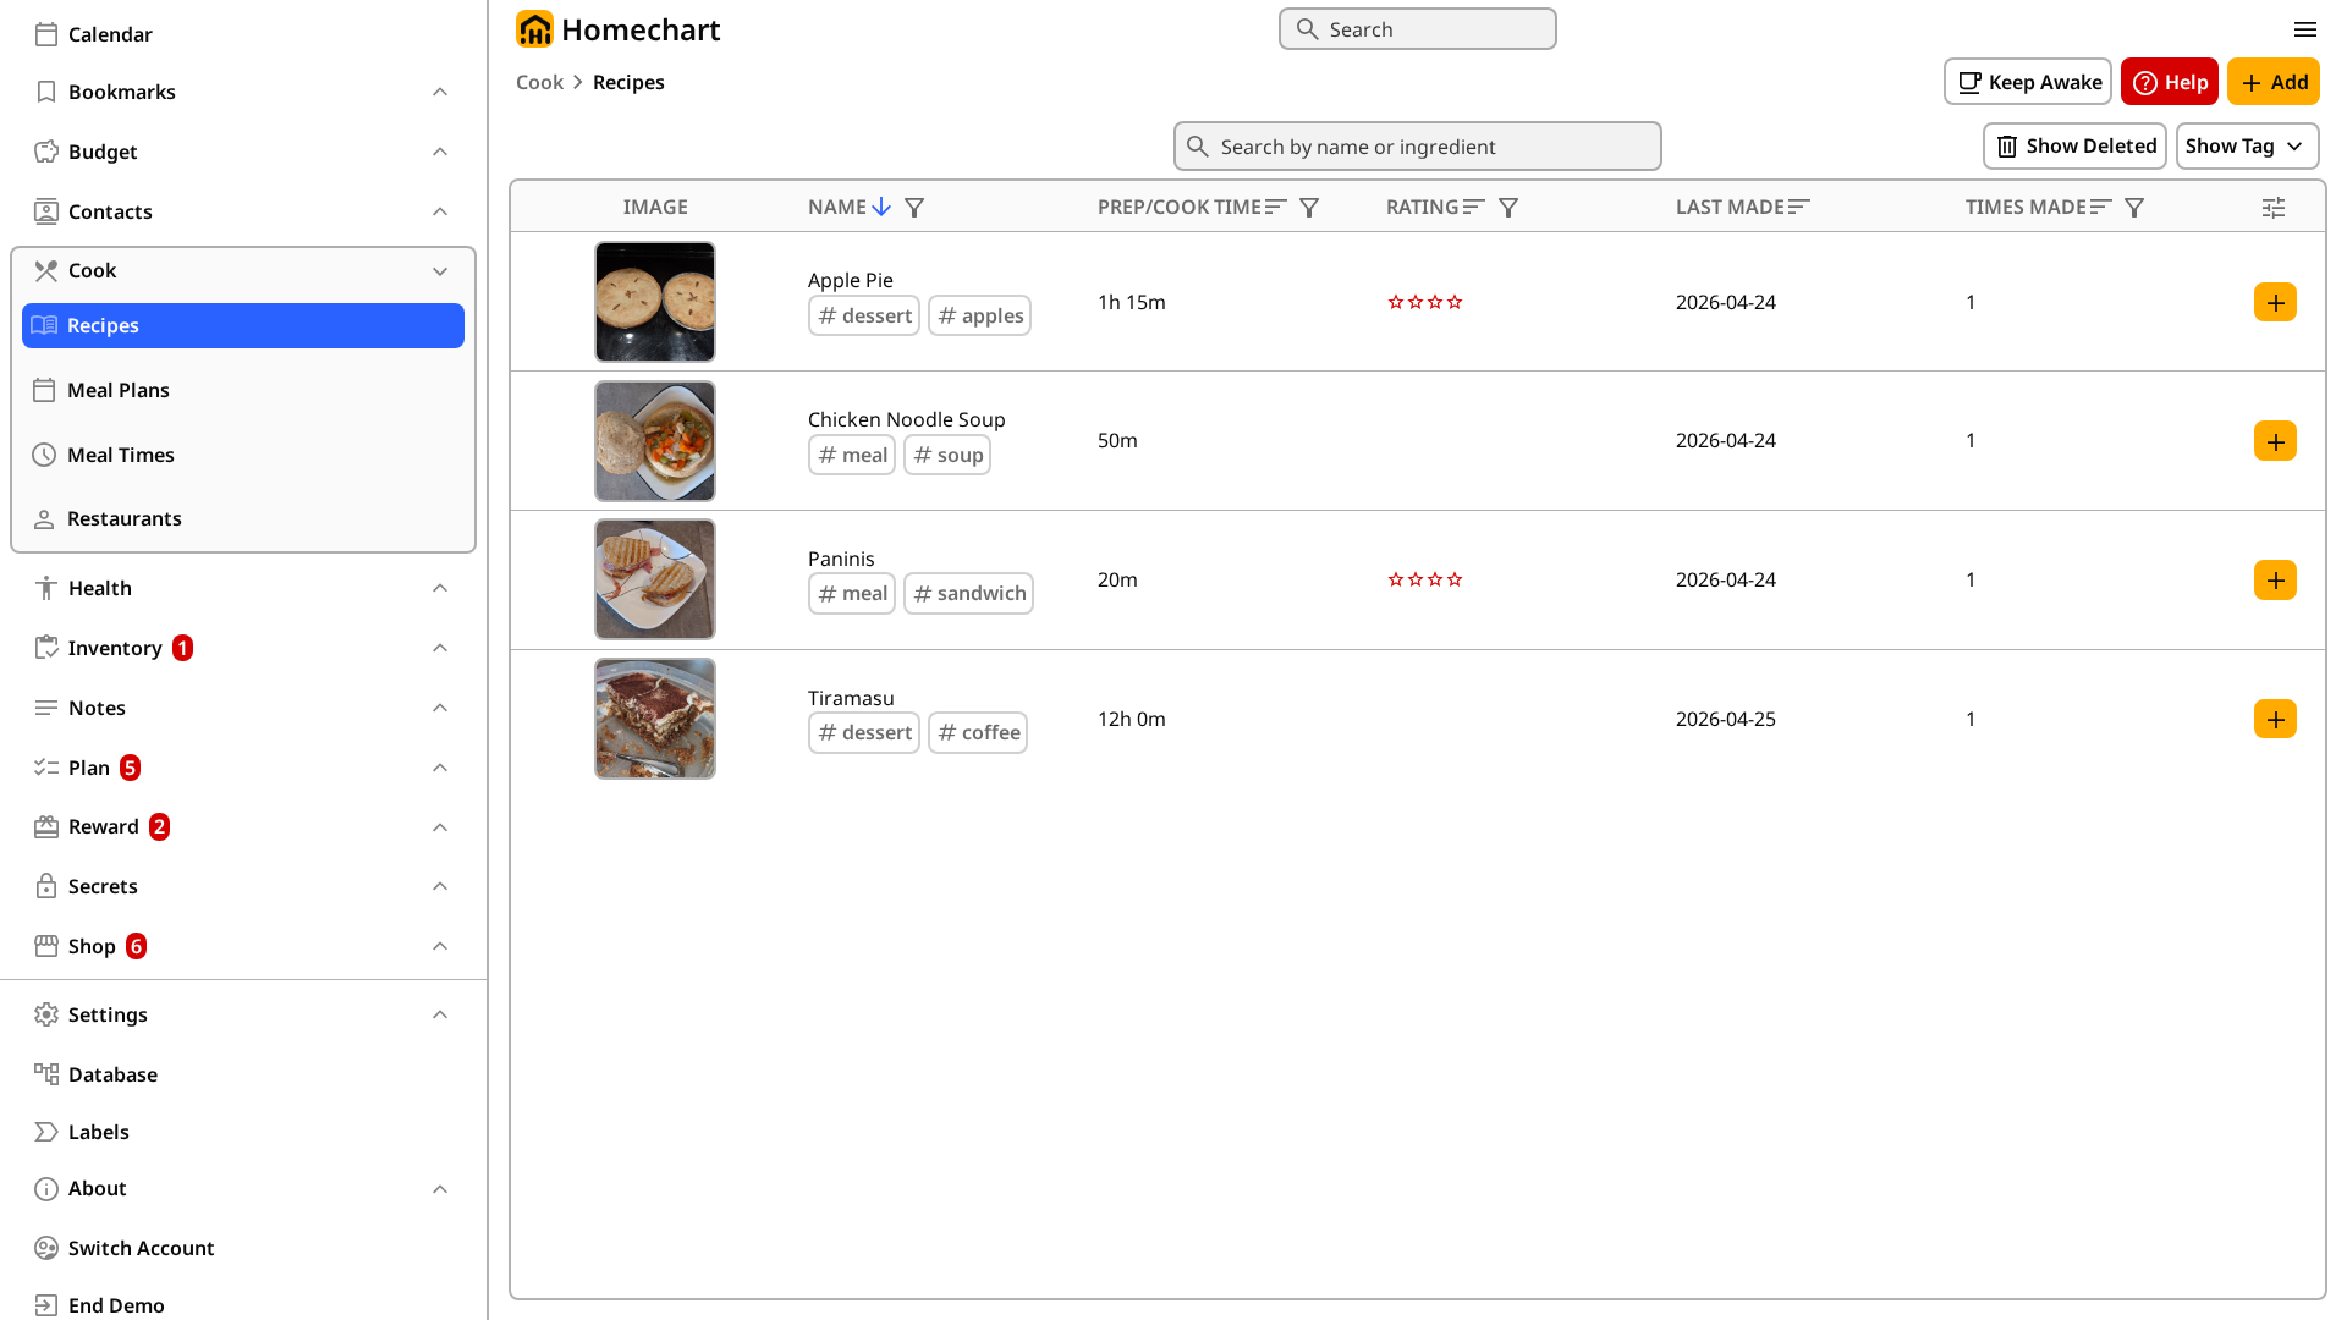Toggle Prep/Cook Time sorting
Screen dimensions: 2347x1320
pos(1276,206)
